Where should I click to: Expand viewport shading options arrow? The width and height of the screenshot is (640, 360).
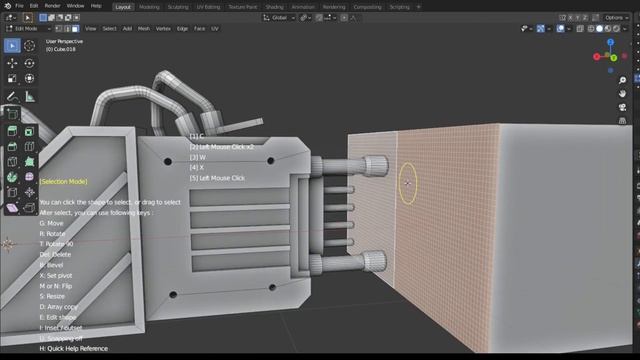click(x=625, y=29)
